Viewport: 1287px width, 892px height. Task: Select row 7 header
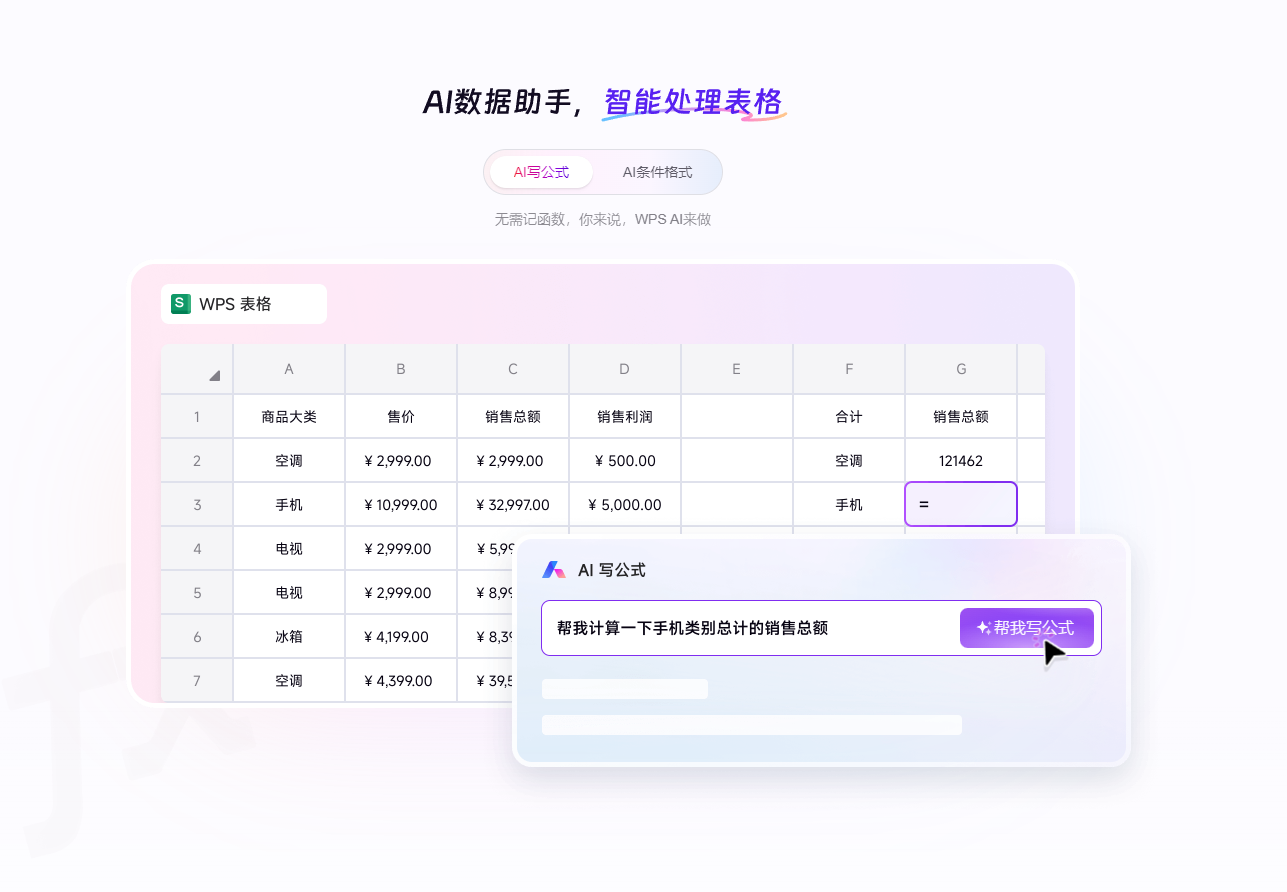[197, 681]
